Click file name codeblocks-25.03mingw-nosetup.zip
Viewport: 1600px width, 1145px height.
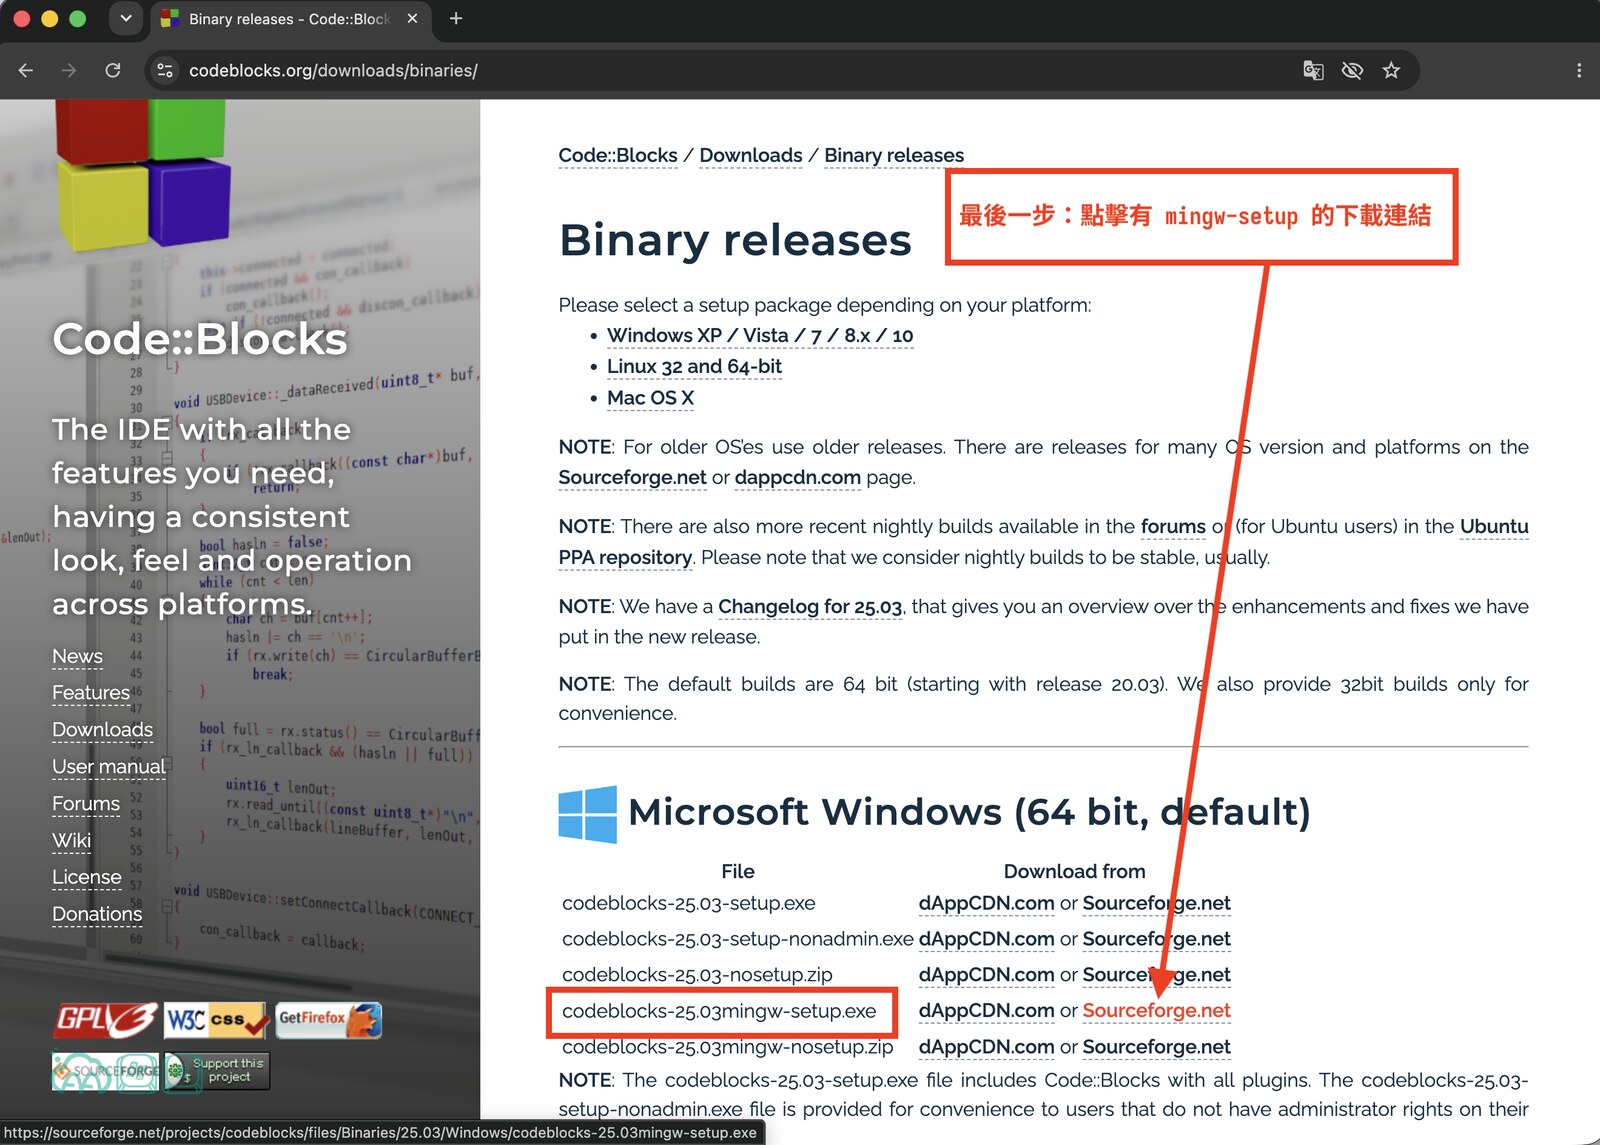728,1046
